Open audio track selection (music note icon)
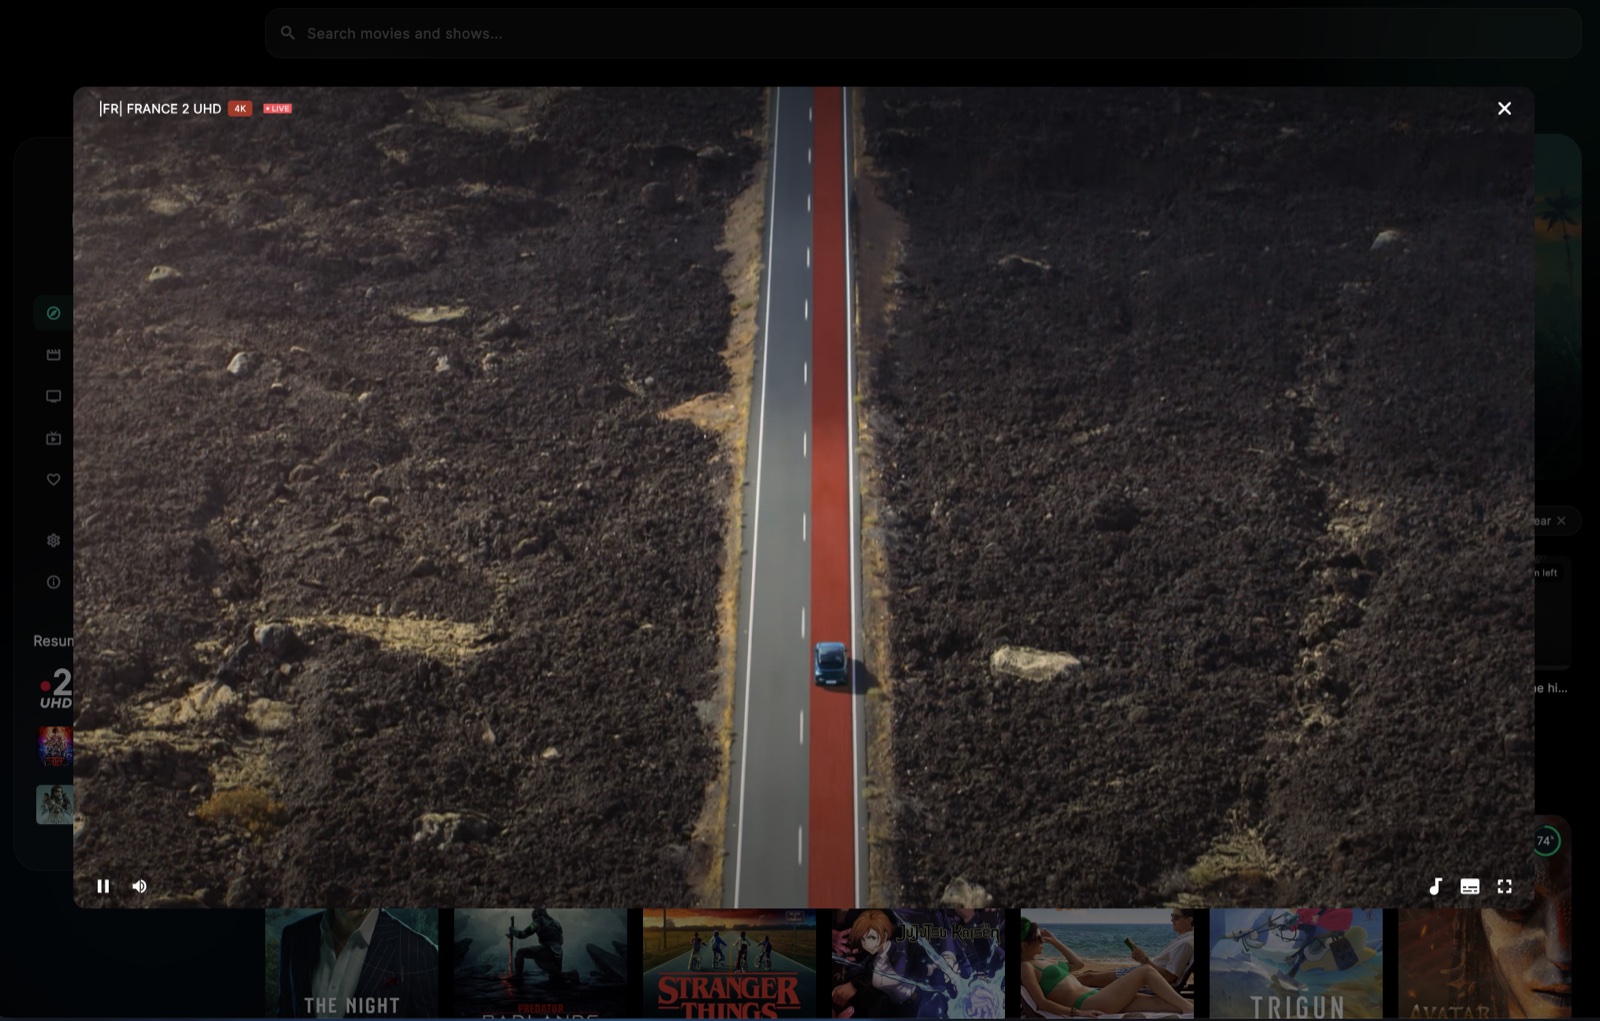Image resolution: width=1600 pixels, height=1021 pixels. point(1435,886)
